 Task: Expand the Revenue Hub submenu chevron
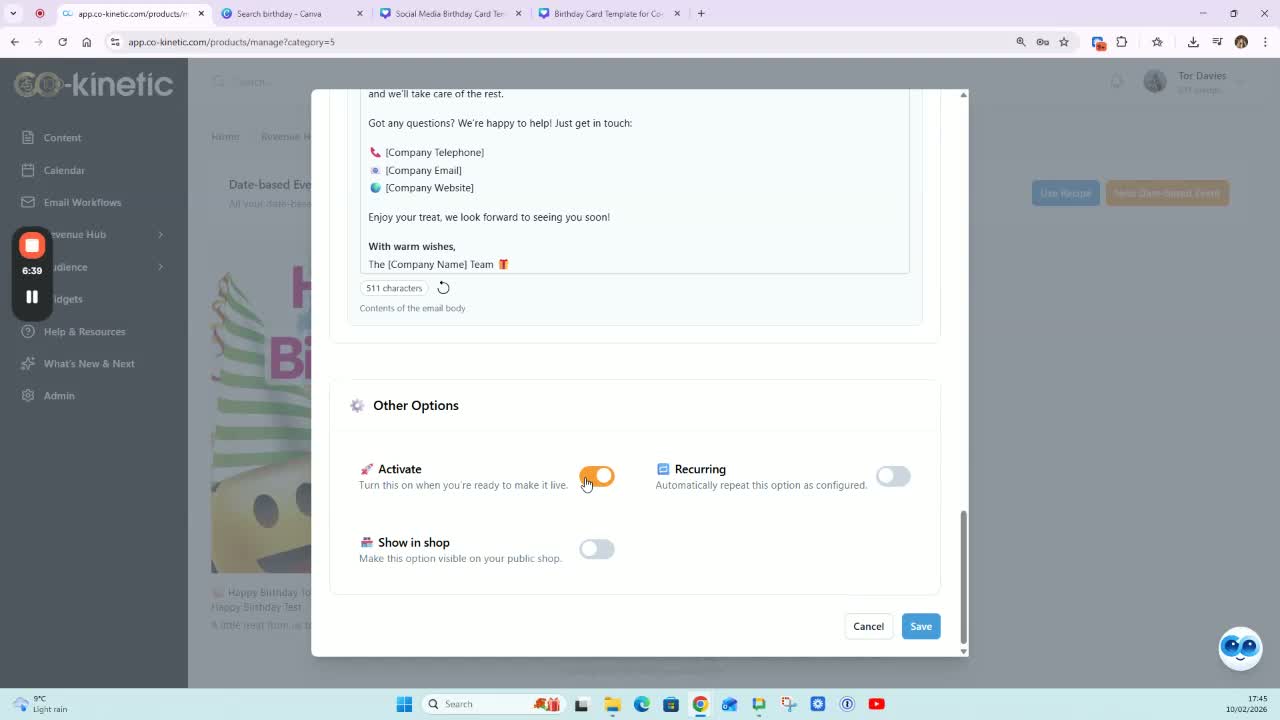click(160, 234)
